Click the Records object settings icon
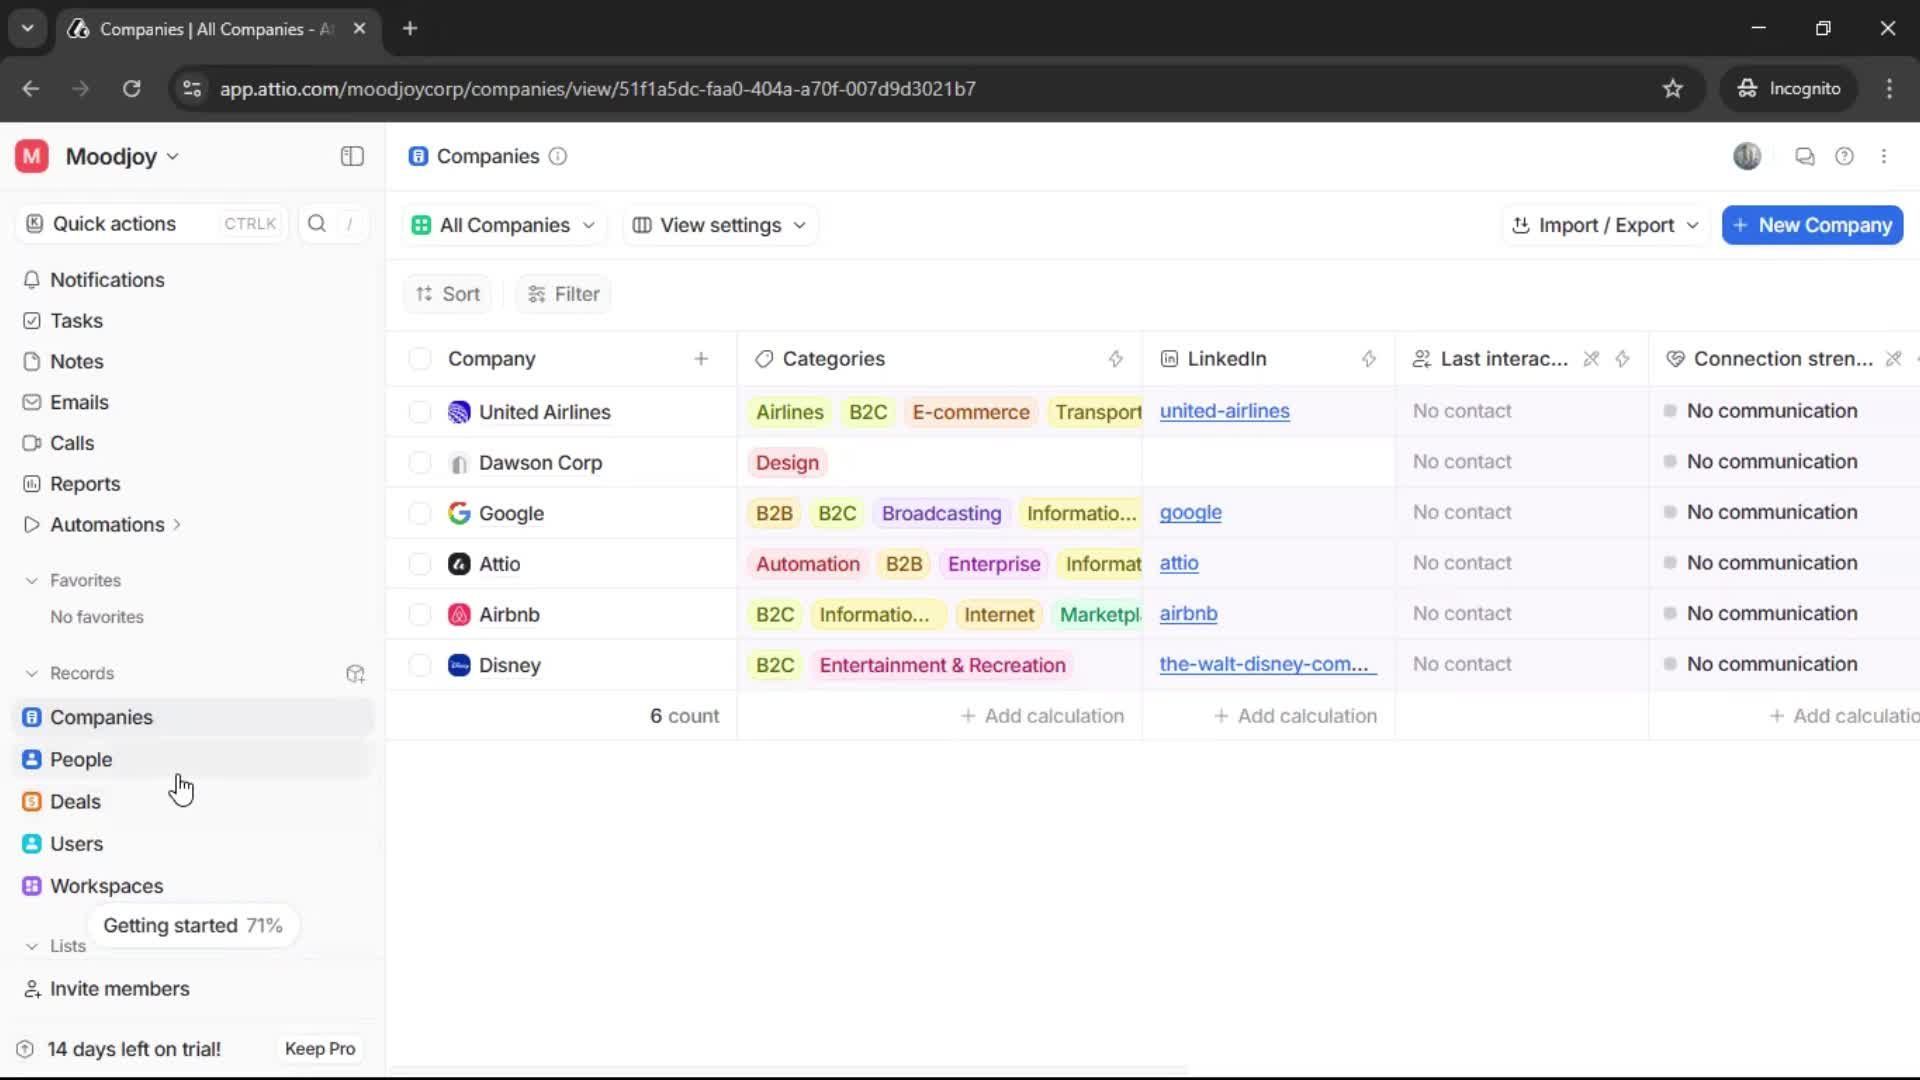 [355, 673]
